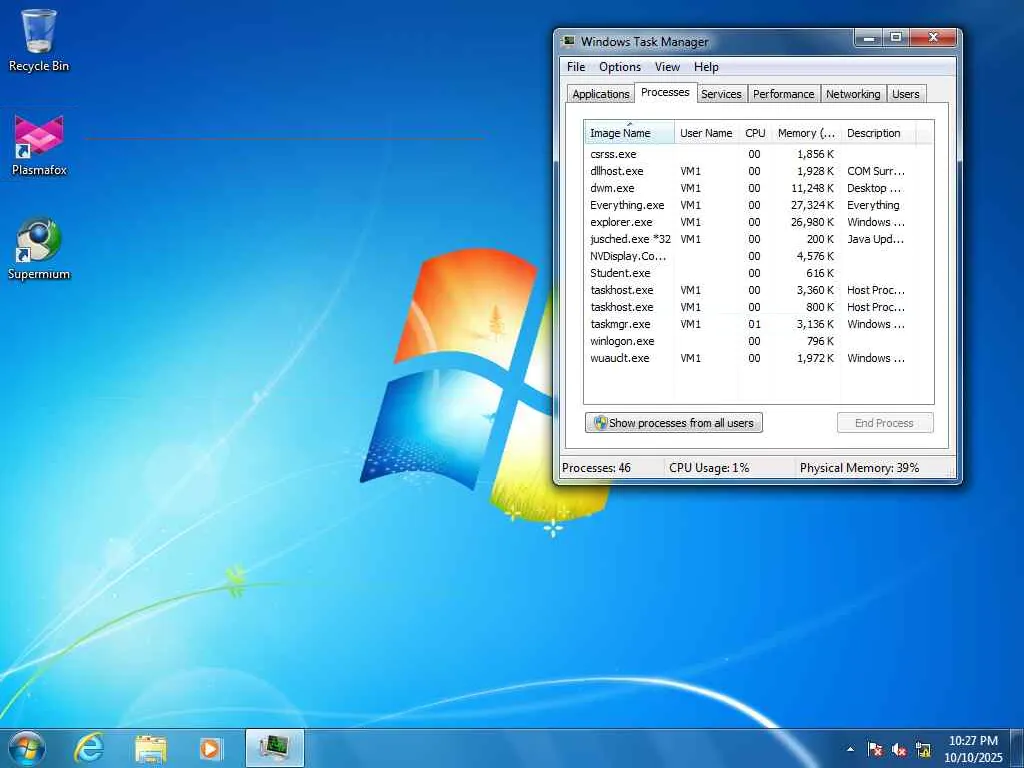Image resolution: width=1024 pixels, height=768 pixels.
Task: Select the Processes tab
Action: (665, 92)
